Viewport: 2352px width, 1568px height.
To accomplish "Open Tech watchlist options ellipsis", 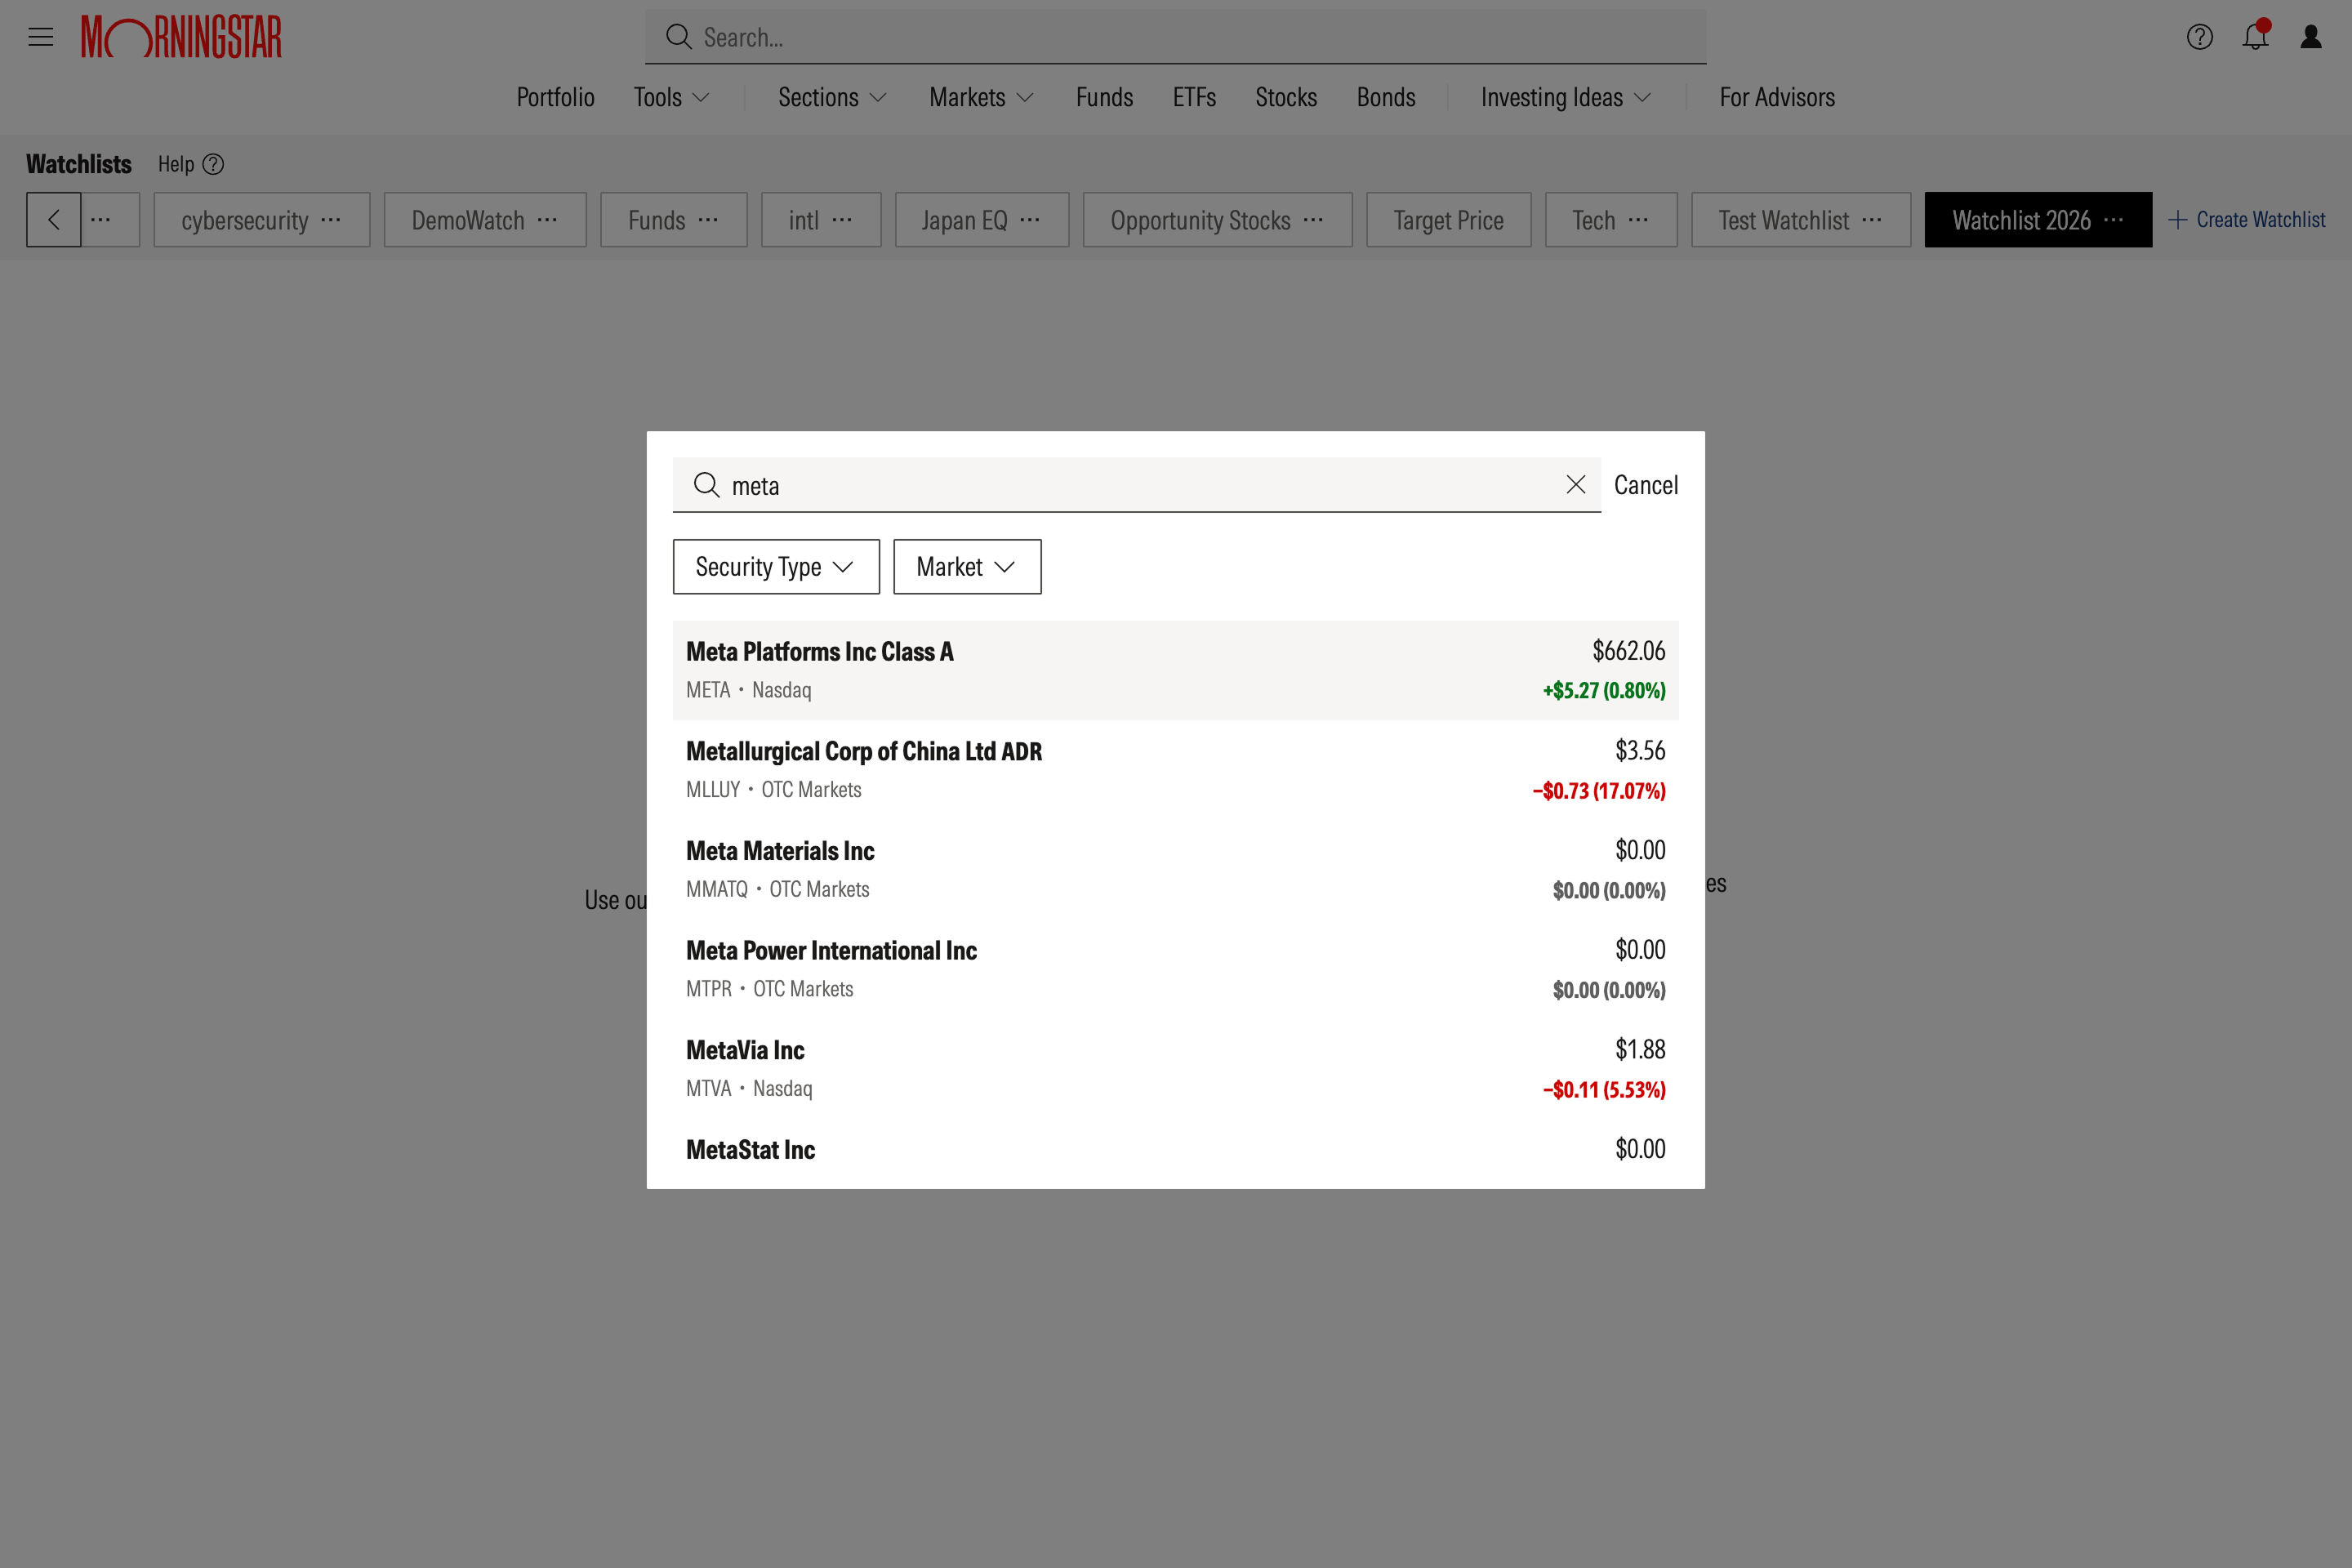I will 1638,220.
